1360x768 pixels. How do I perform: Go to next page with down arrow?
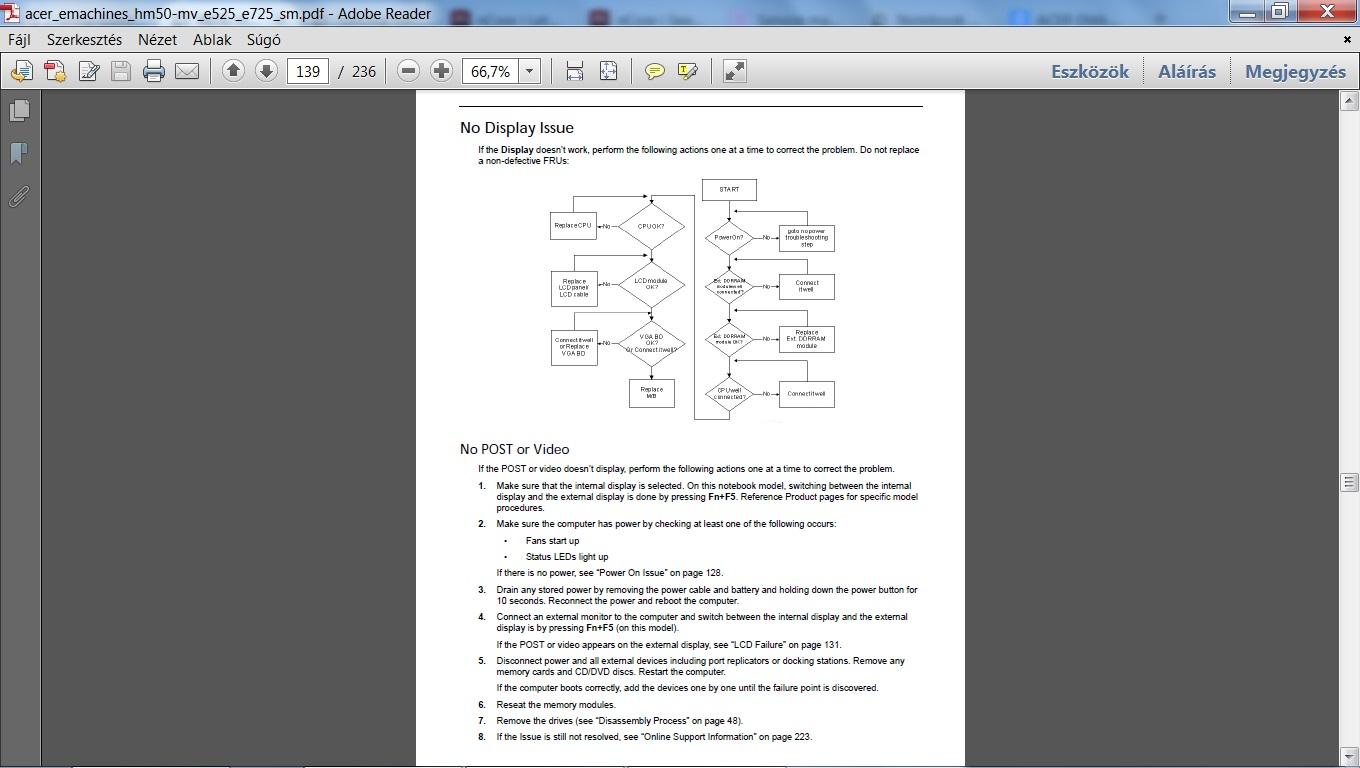266,71
